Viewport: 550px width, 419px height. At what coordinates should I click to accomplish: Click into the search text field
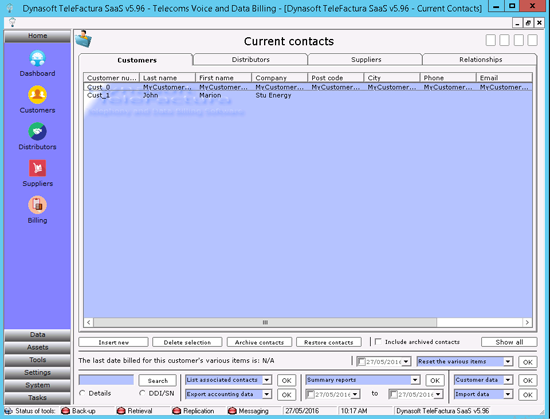pyautogui.click(x=106, y=380)
